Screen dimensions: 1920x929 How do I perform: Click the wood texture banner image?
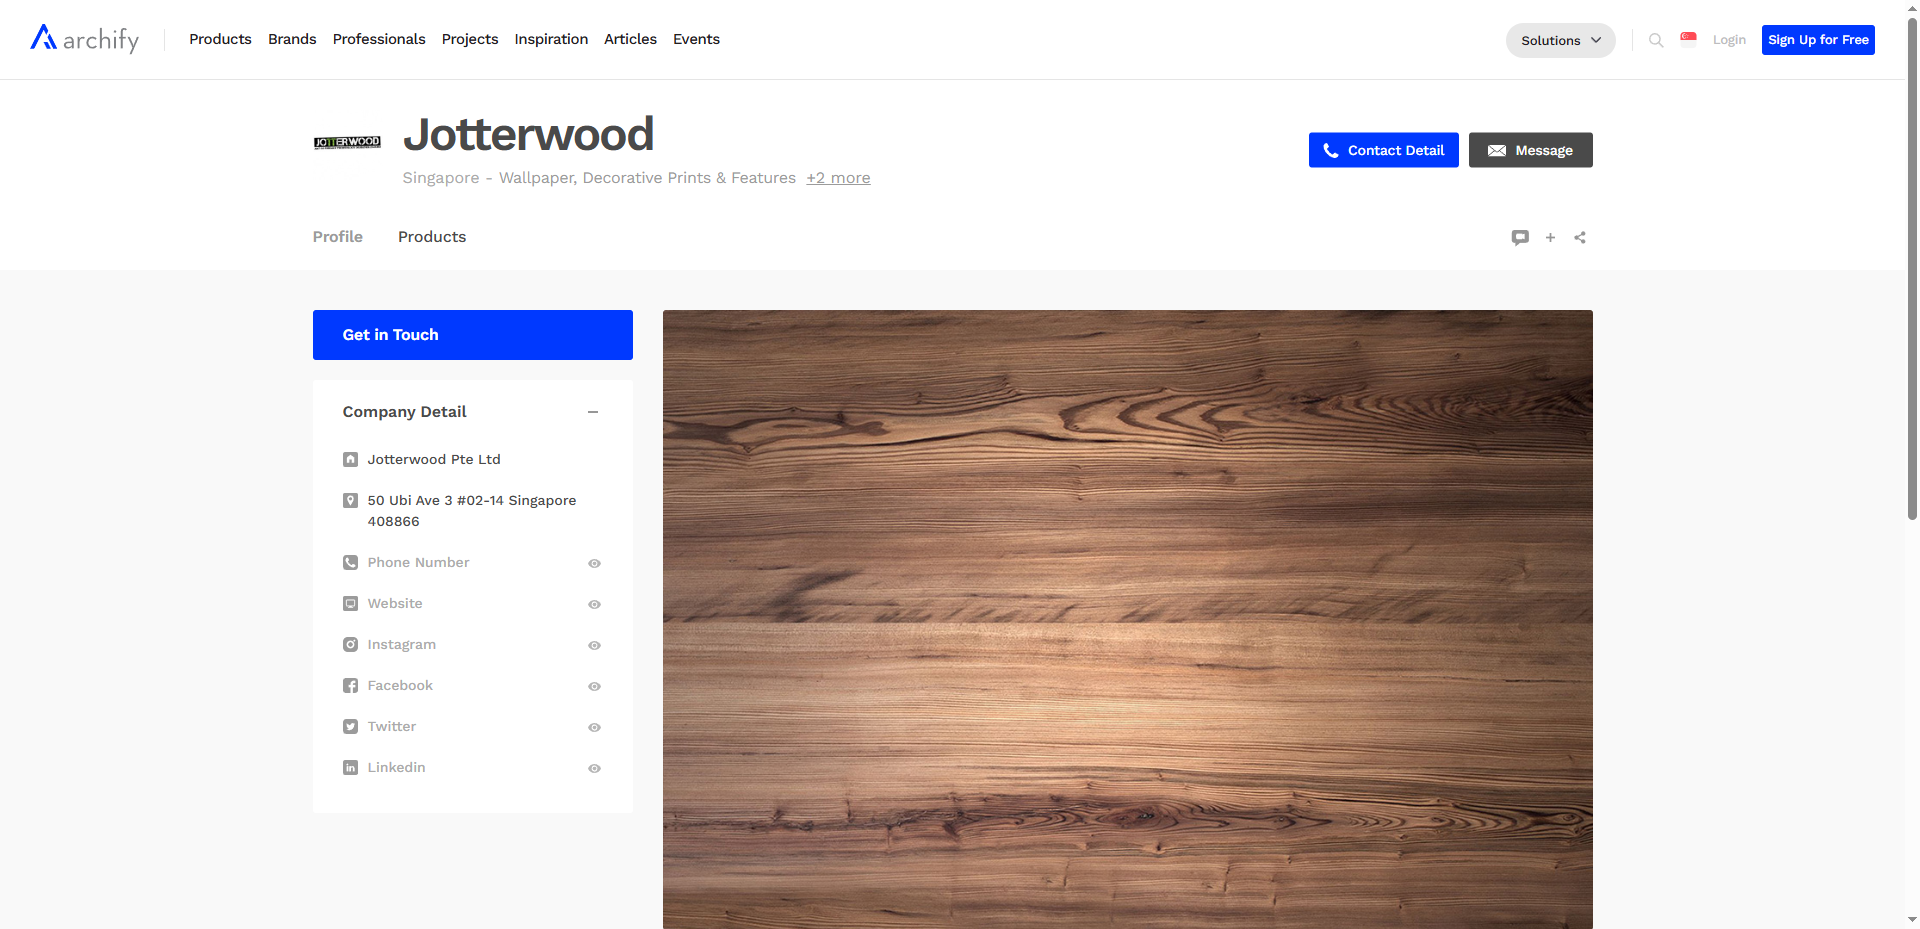point(1127,619)
